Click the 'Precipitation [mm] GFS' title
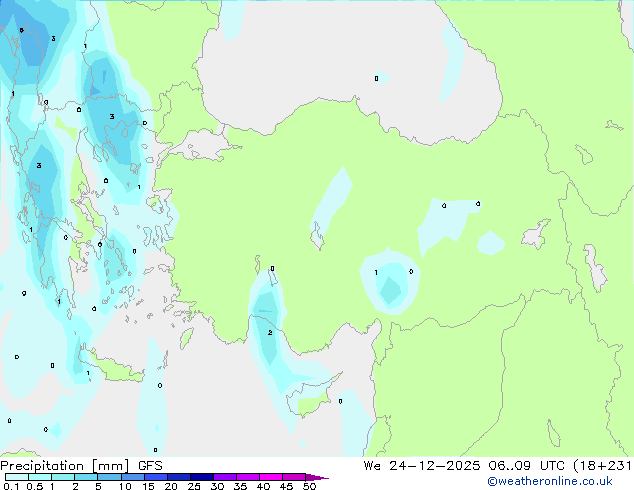 click(x=81, y=466)
